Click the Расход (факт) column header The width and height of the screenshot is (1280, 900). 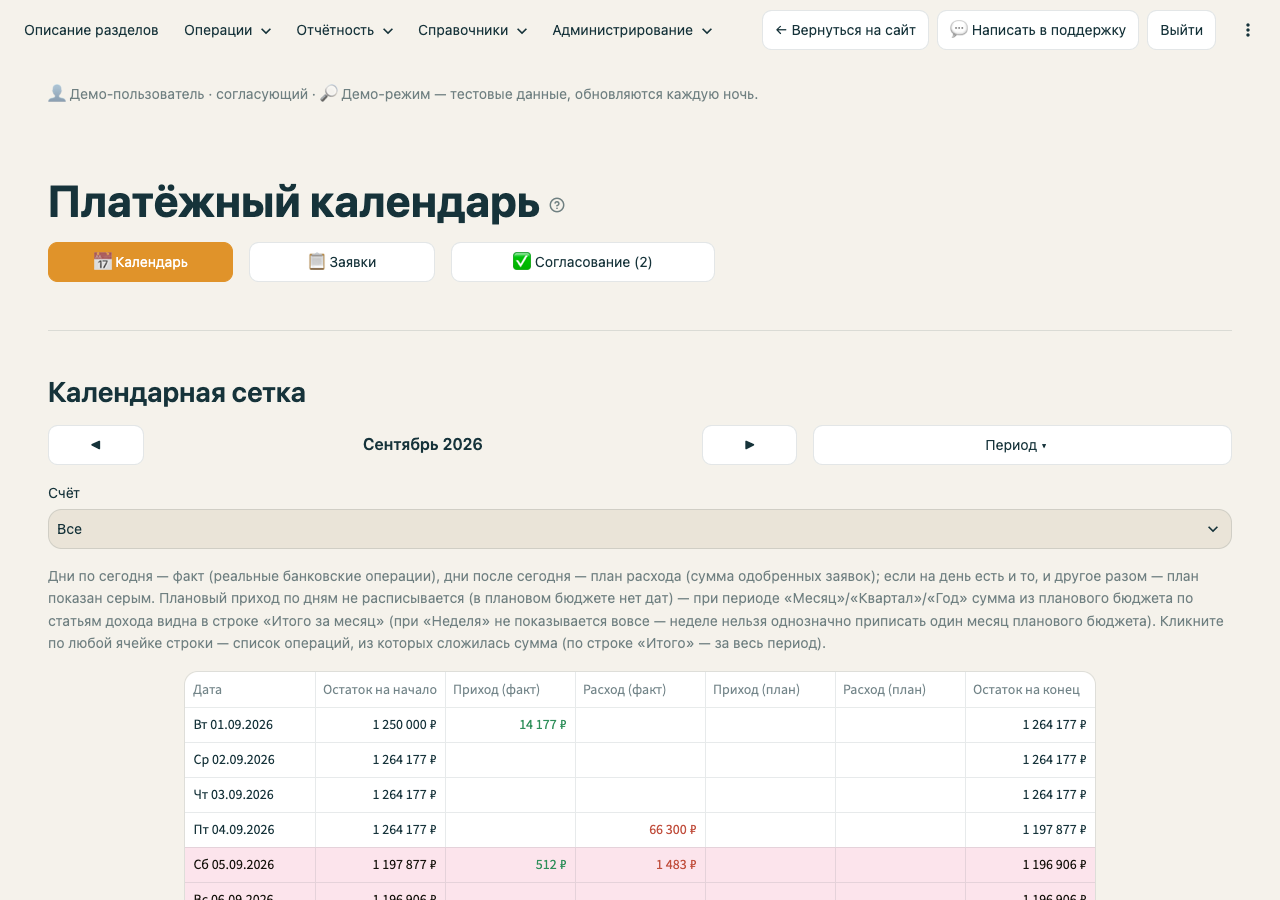pos(640,690)
